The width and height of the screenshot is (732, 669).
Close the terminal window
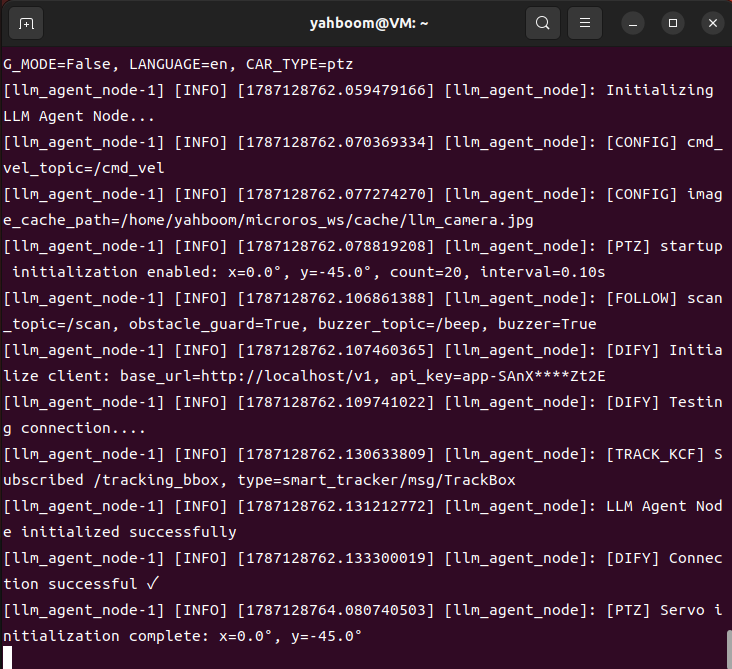point(713,23)
